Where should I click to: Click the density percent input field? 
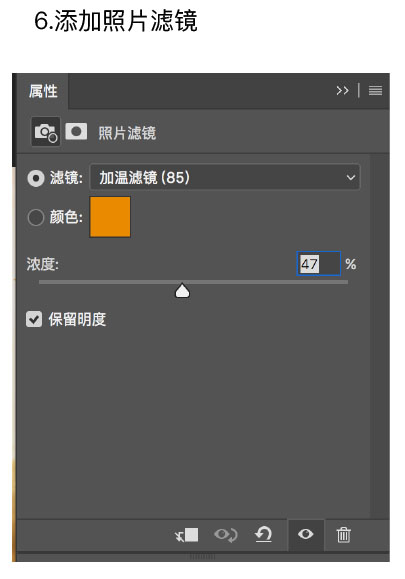tap(319, 264)
